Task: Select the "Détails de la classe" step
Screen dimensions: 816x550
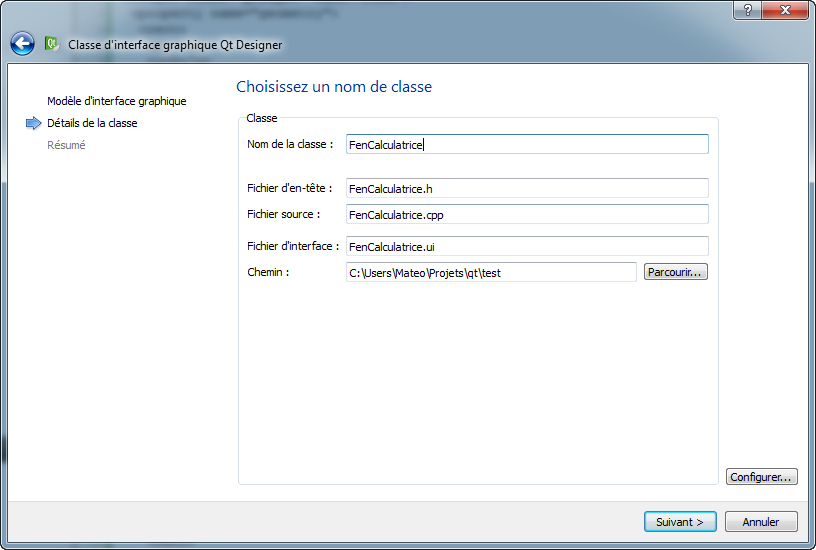Action: pos(92,123)
